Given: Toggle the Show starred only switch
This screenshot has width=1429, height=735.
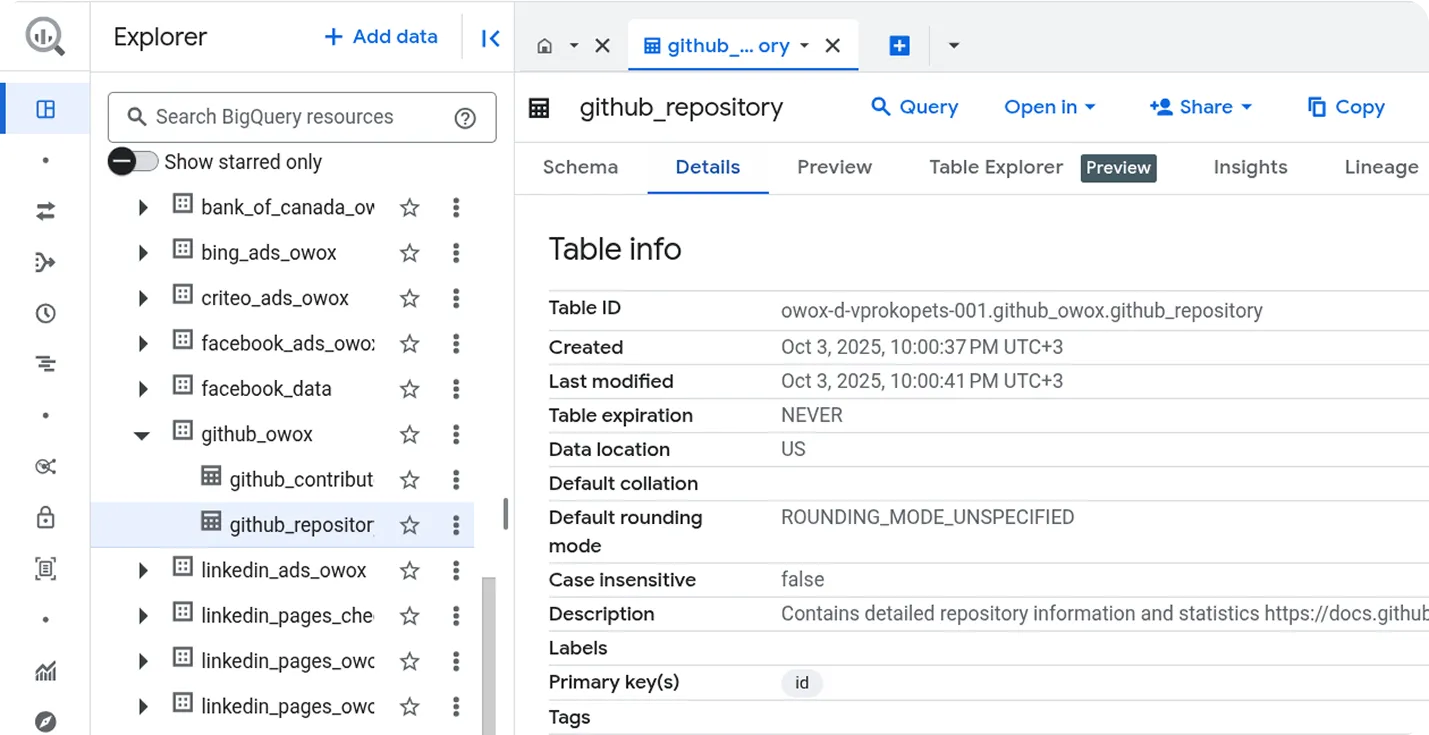Looking at the screenshot, I should point(132,161).
